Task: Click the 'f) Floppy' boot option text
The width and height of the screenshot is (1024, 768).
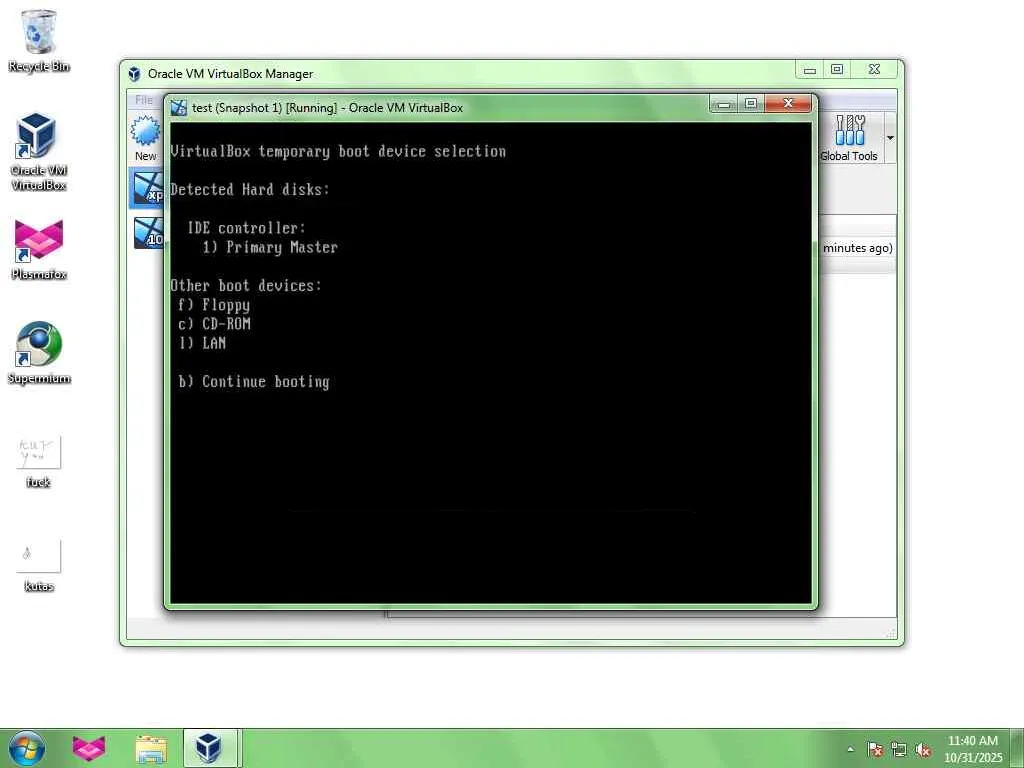Action: (214, 305)
